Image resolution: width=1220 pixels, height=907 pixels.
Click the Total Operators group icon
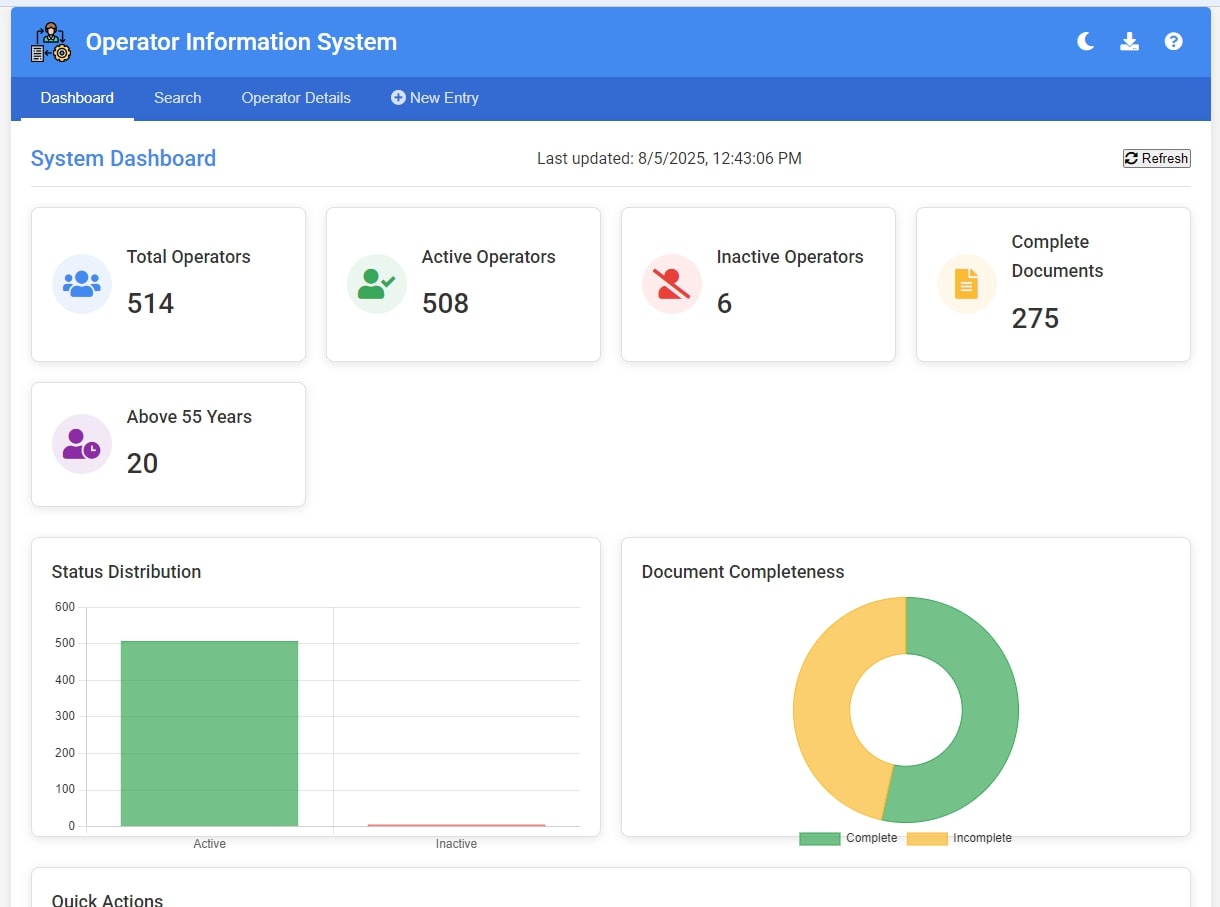pyautogui.click(x=81, y=283)
